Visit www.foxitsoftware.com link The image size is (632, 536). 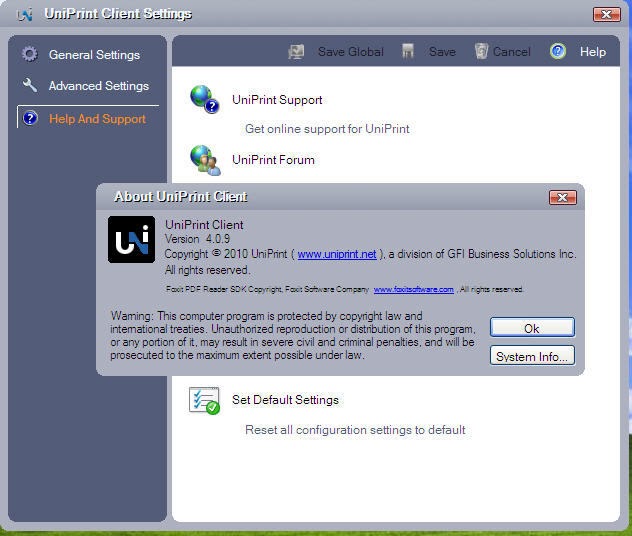tap(414, 289)
